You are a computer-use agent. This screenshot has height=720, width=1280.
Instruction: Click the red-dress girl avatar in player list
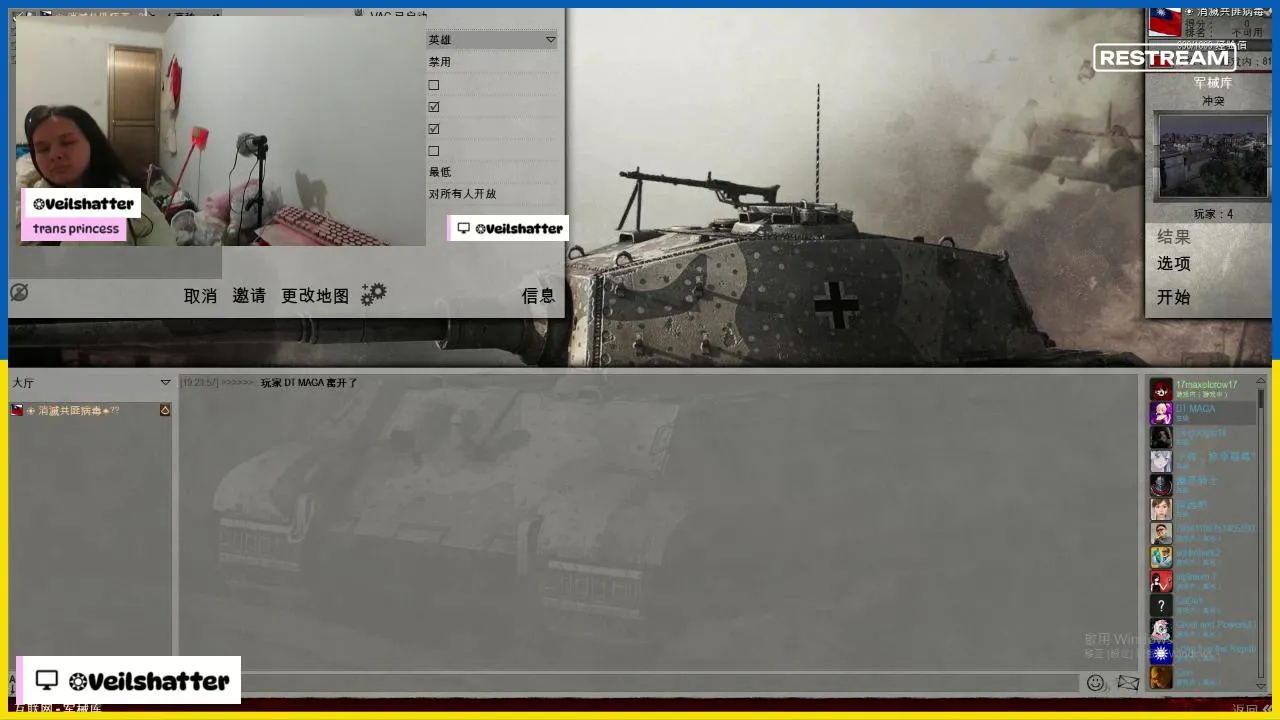click(x=1160, y=581)
